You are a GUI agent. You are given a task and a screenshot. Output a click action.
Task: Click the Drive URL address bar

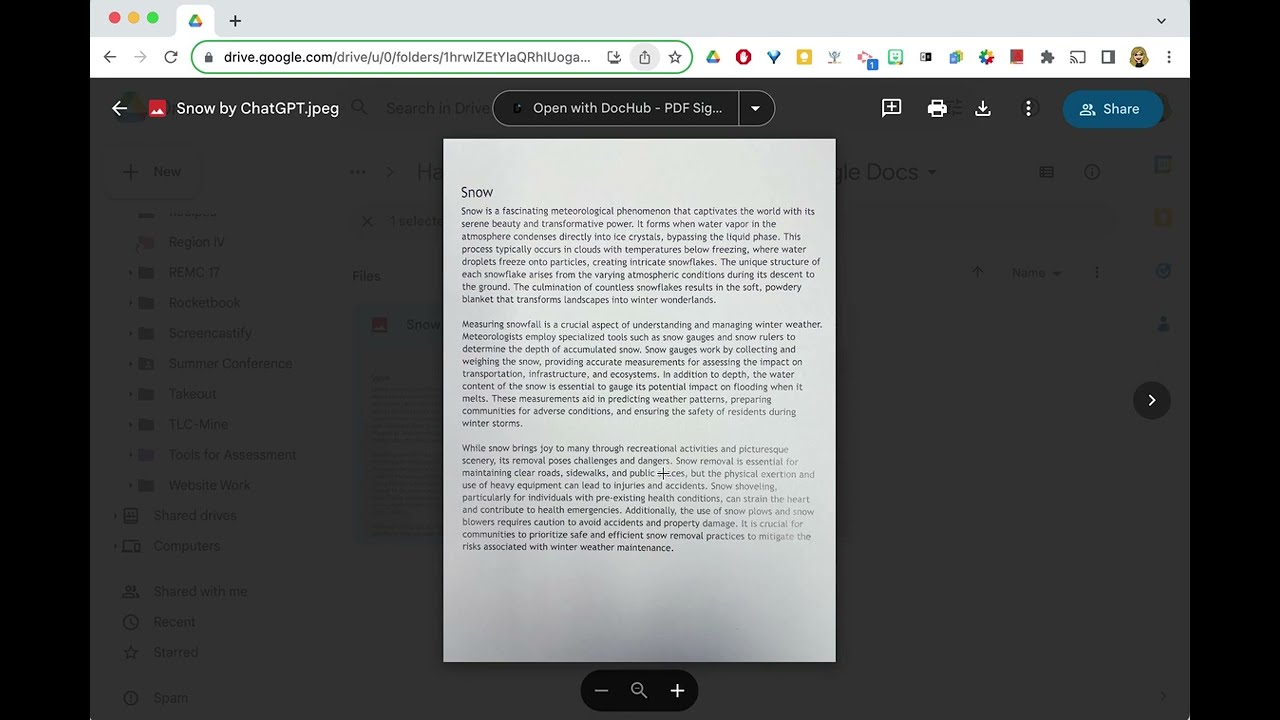pos(405,57)
